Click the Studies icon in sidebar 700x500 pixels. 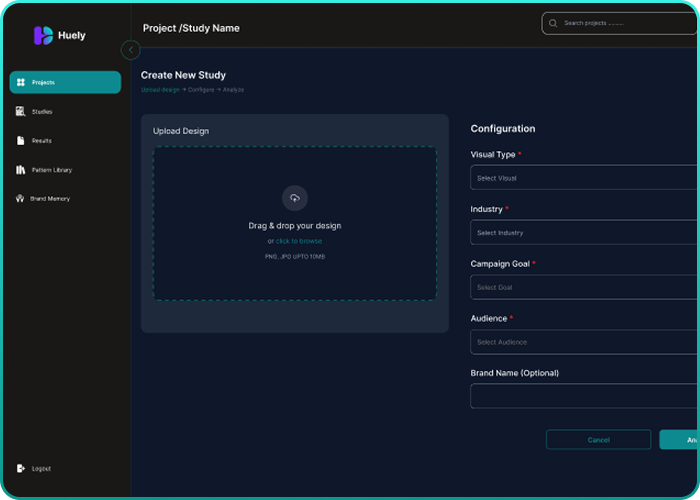21,112
